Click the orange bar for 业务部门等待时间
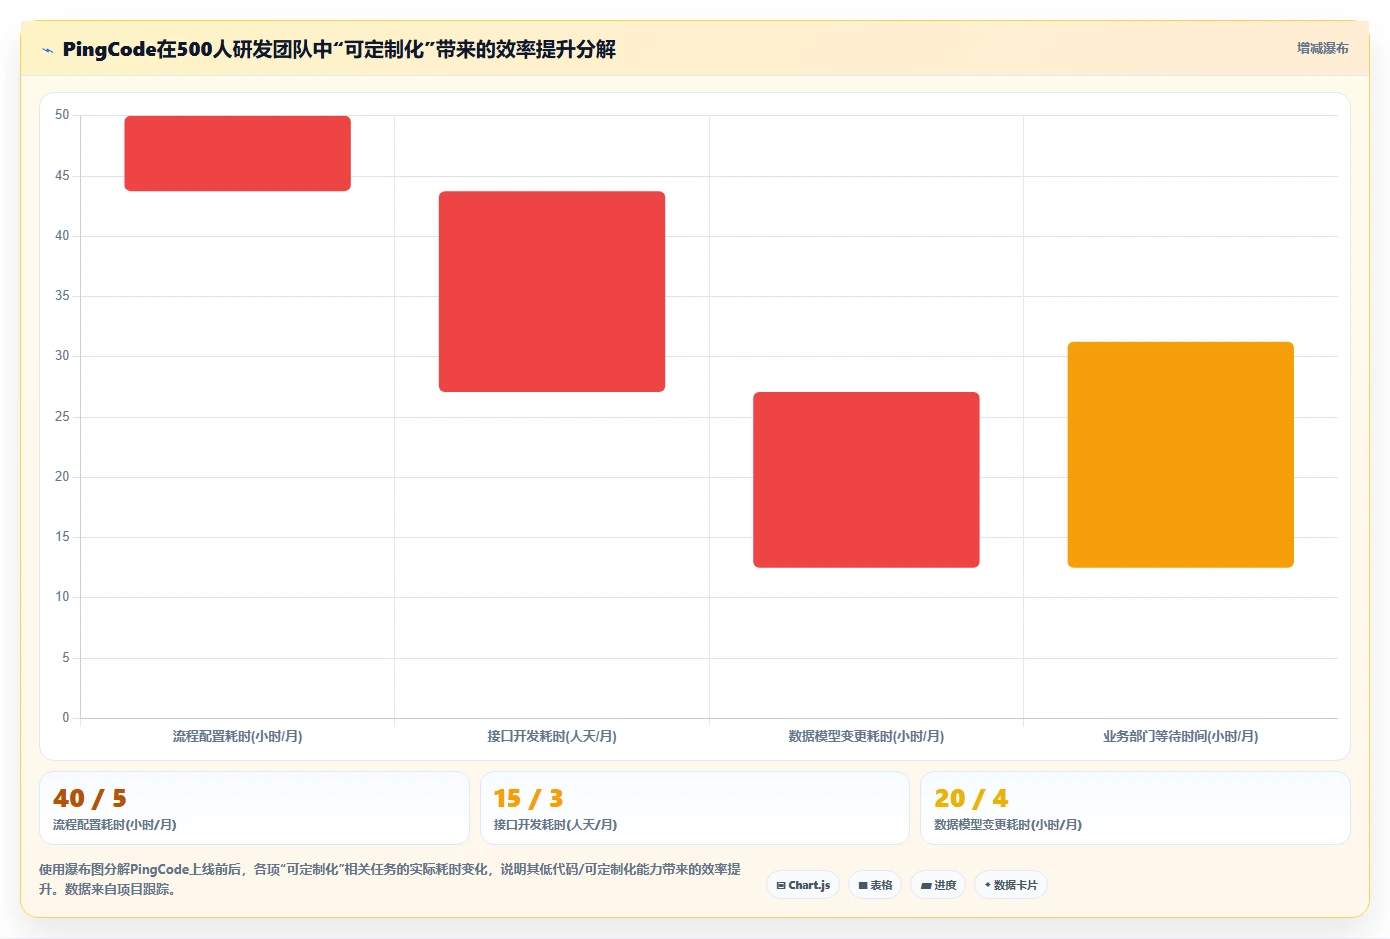The height and width of the screenshot is (939, 1390). (1181, 455)
